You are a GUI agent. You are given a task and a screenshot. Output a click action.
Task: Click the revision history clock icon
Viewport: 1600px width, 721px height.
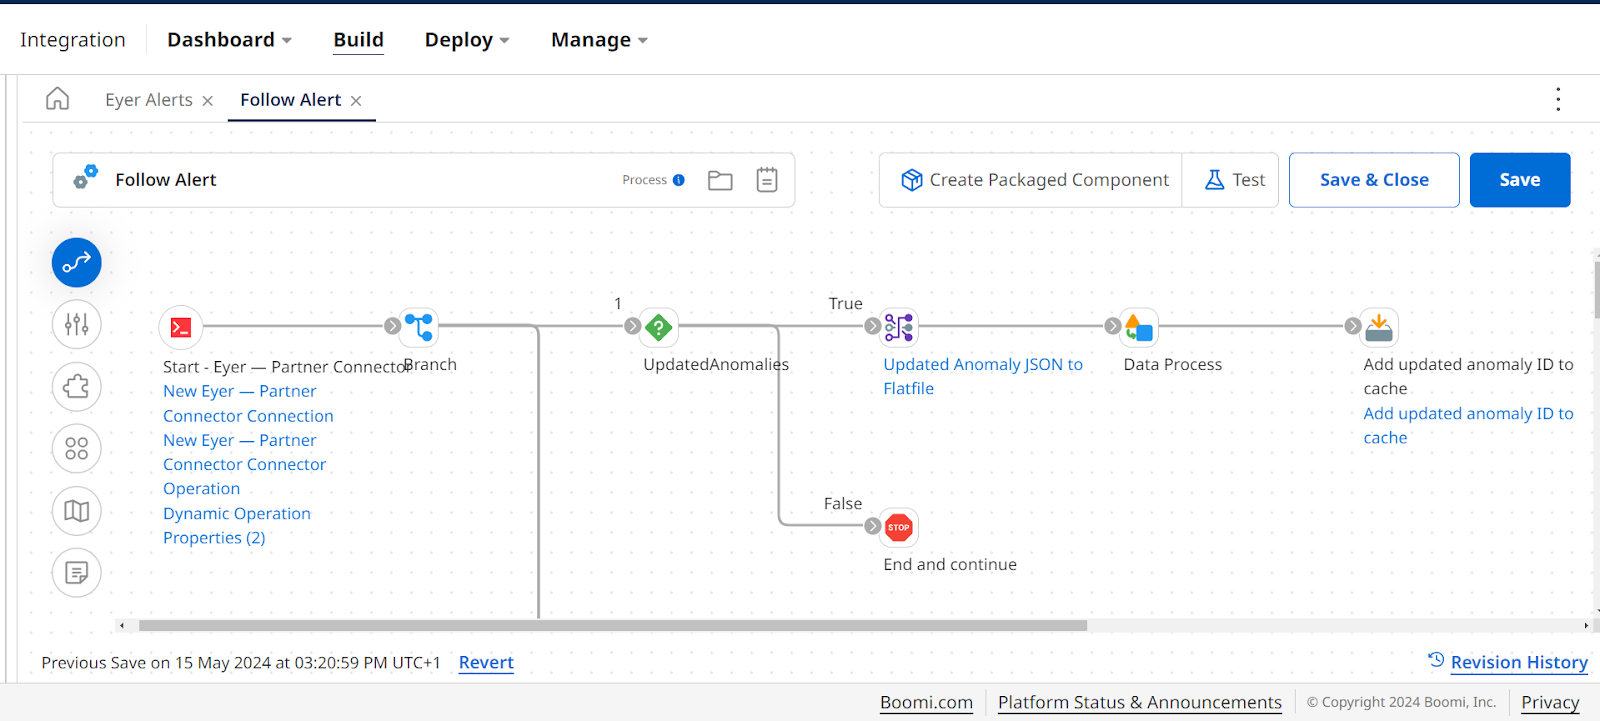coord(1436,660)
